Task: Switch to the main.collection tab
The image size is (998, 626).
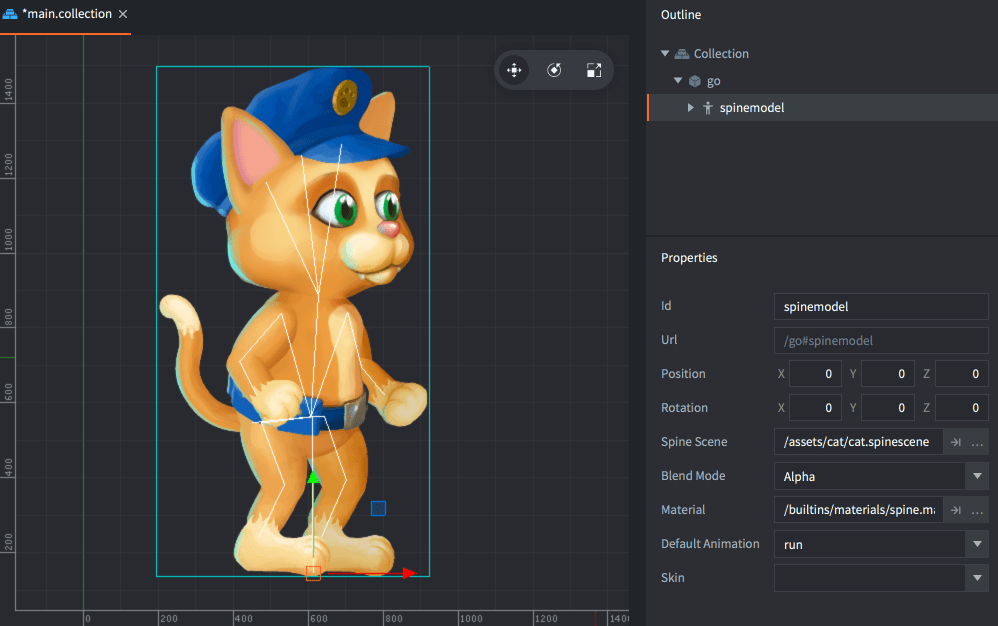Action: click(x=65, y=15)
